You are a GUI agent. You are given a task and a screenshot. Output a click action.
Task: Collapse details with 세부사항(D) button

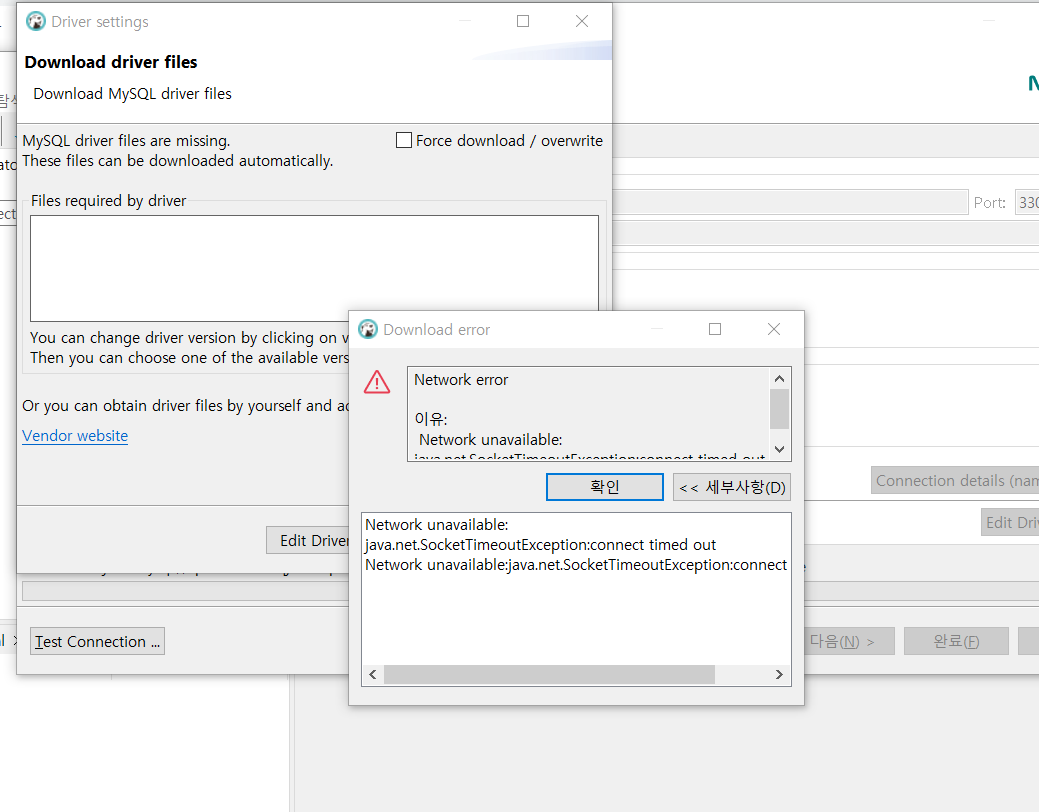[x=732, y=487]
